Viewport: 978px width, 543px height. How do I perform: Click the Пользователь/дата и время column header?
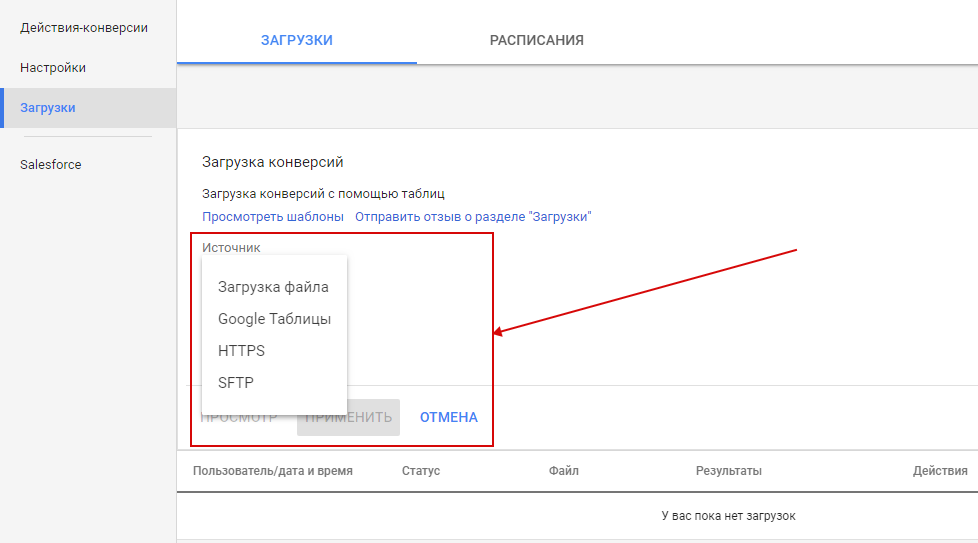pyautogui.click(x=273, y=471)
